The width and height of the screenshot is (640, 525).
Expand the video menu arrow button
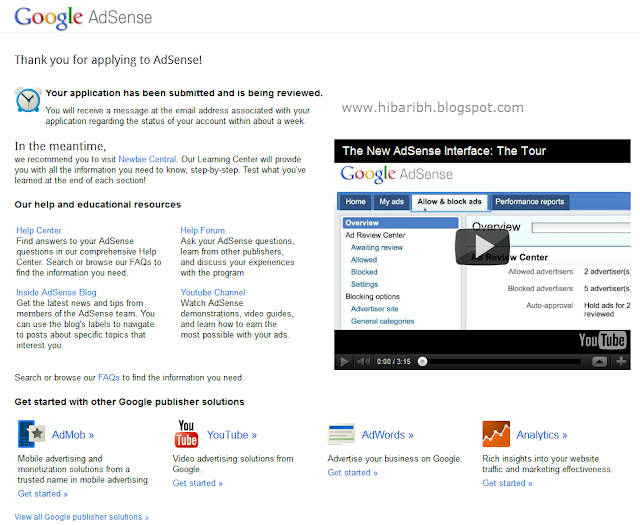point(599,361)
